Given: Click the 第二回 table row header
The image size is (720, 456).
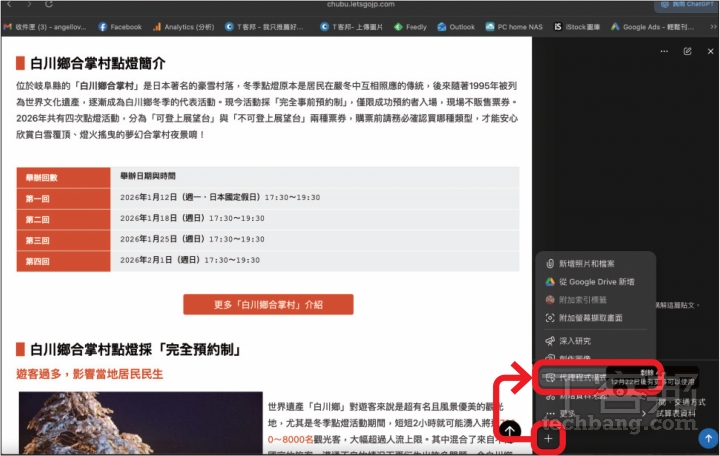Looking at the screenshot, I should pyautogui.click(x=63, y=220).
